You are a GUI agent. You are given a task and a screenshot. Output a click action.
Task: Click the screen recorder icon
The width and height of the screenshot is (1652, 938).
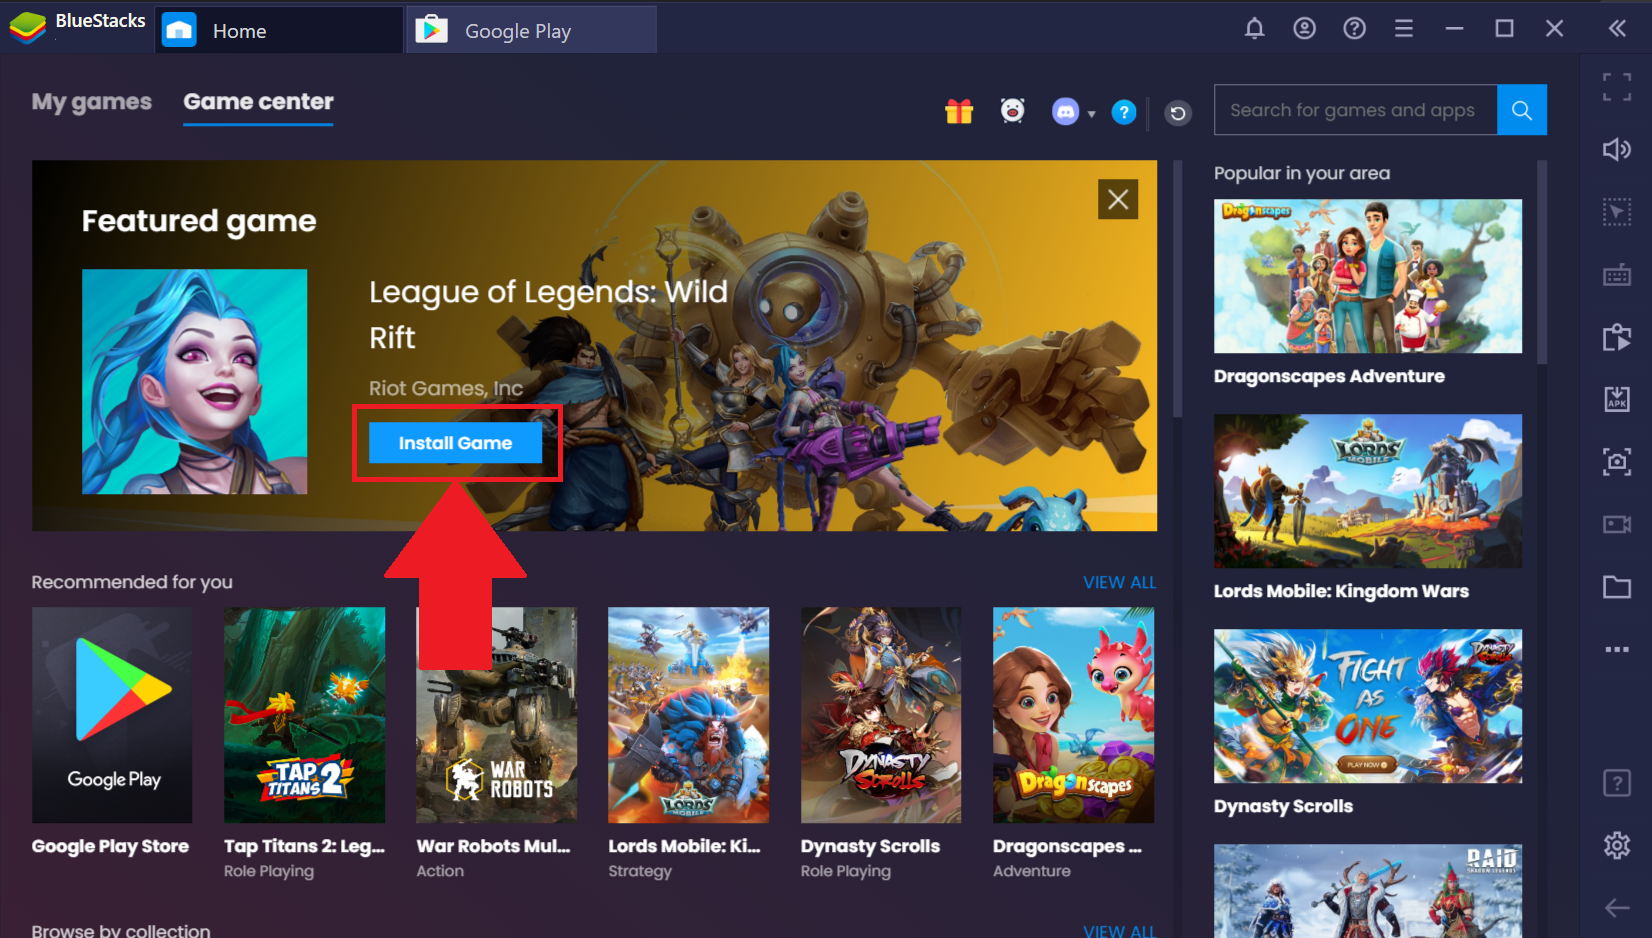point(1617,524)
